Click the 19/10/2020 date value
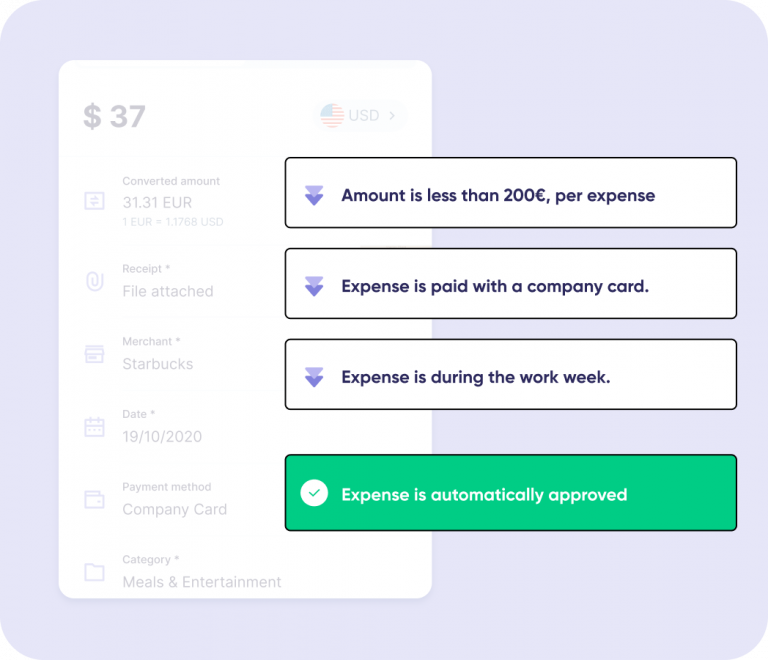Image resolution: width=768 pixels, height=660 pixels. pos(162,436)
